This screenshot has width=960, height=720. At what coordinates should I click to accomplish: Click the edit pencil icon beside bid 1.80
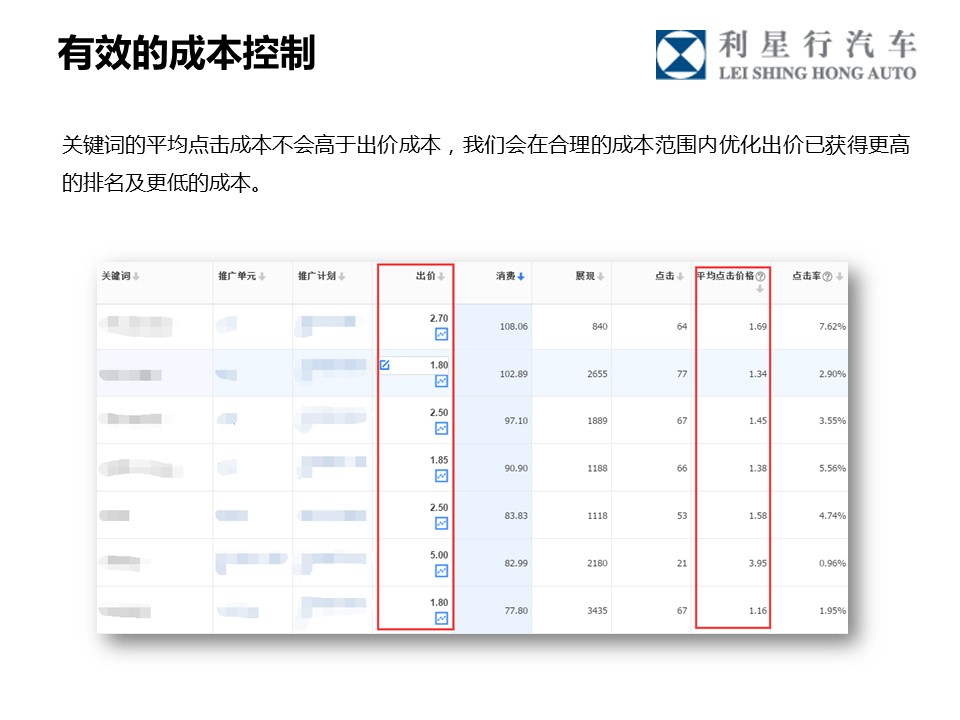point(384,365)
